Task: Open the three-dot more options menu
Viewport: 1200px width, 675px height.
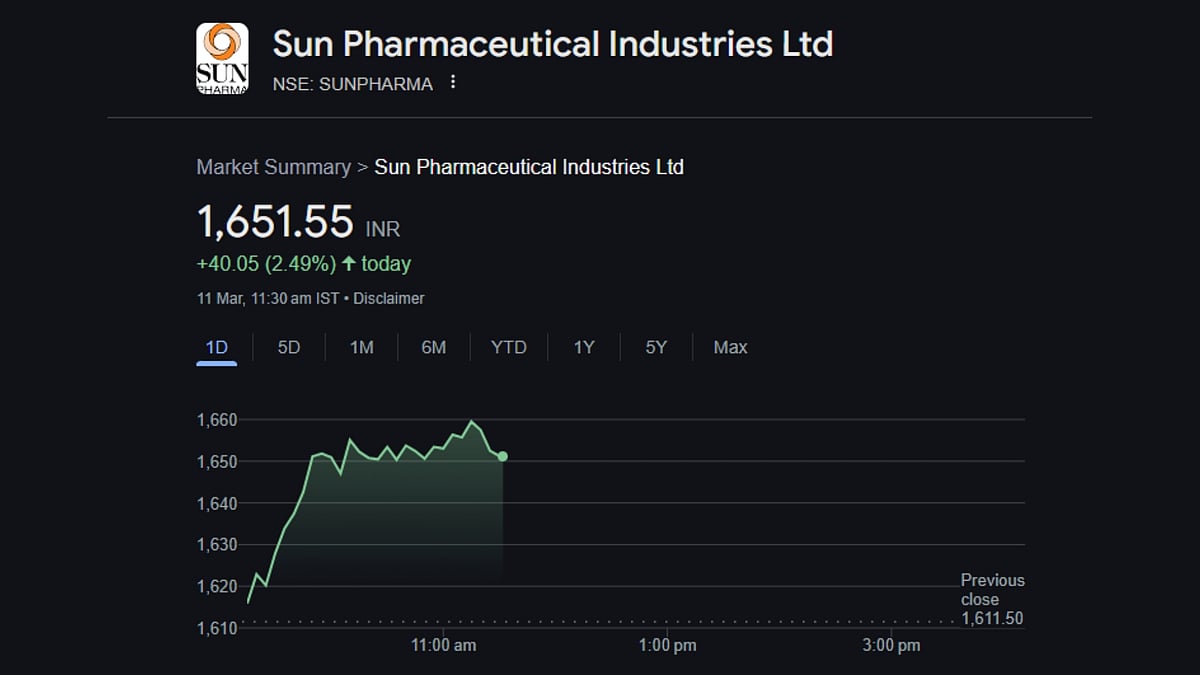Action: (x=453, y=83)
